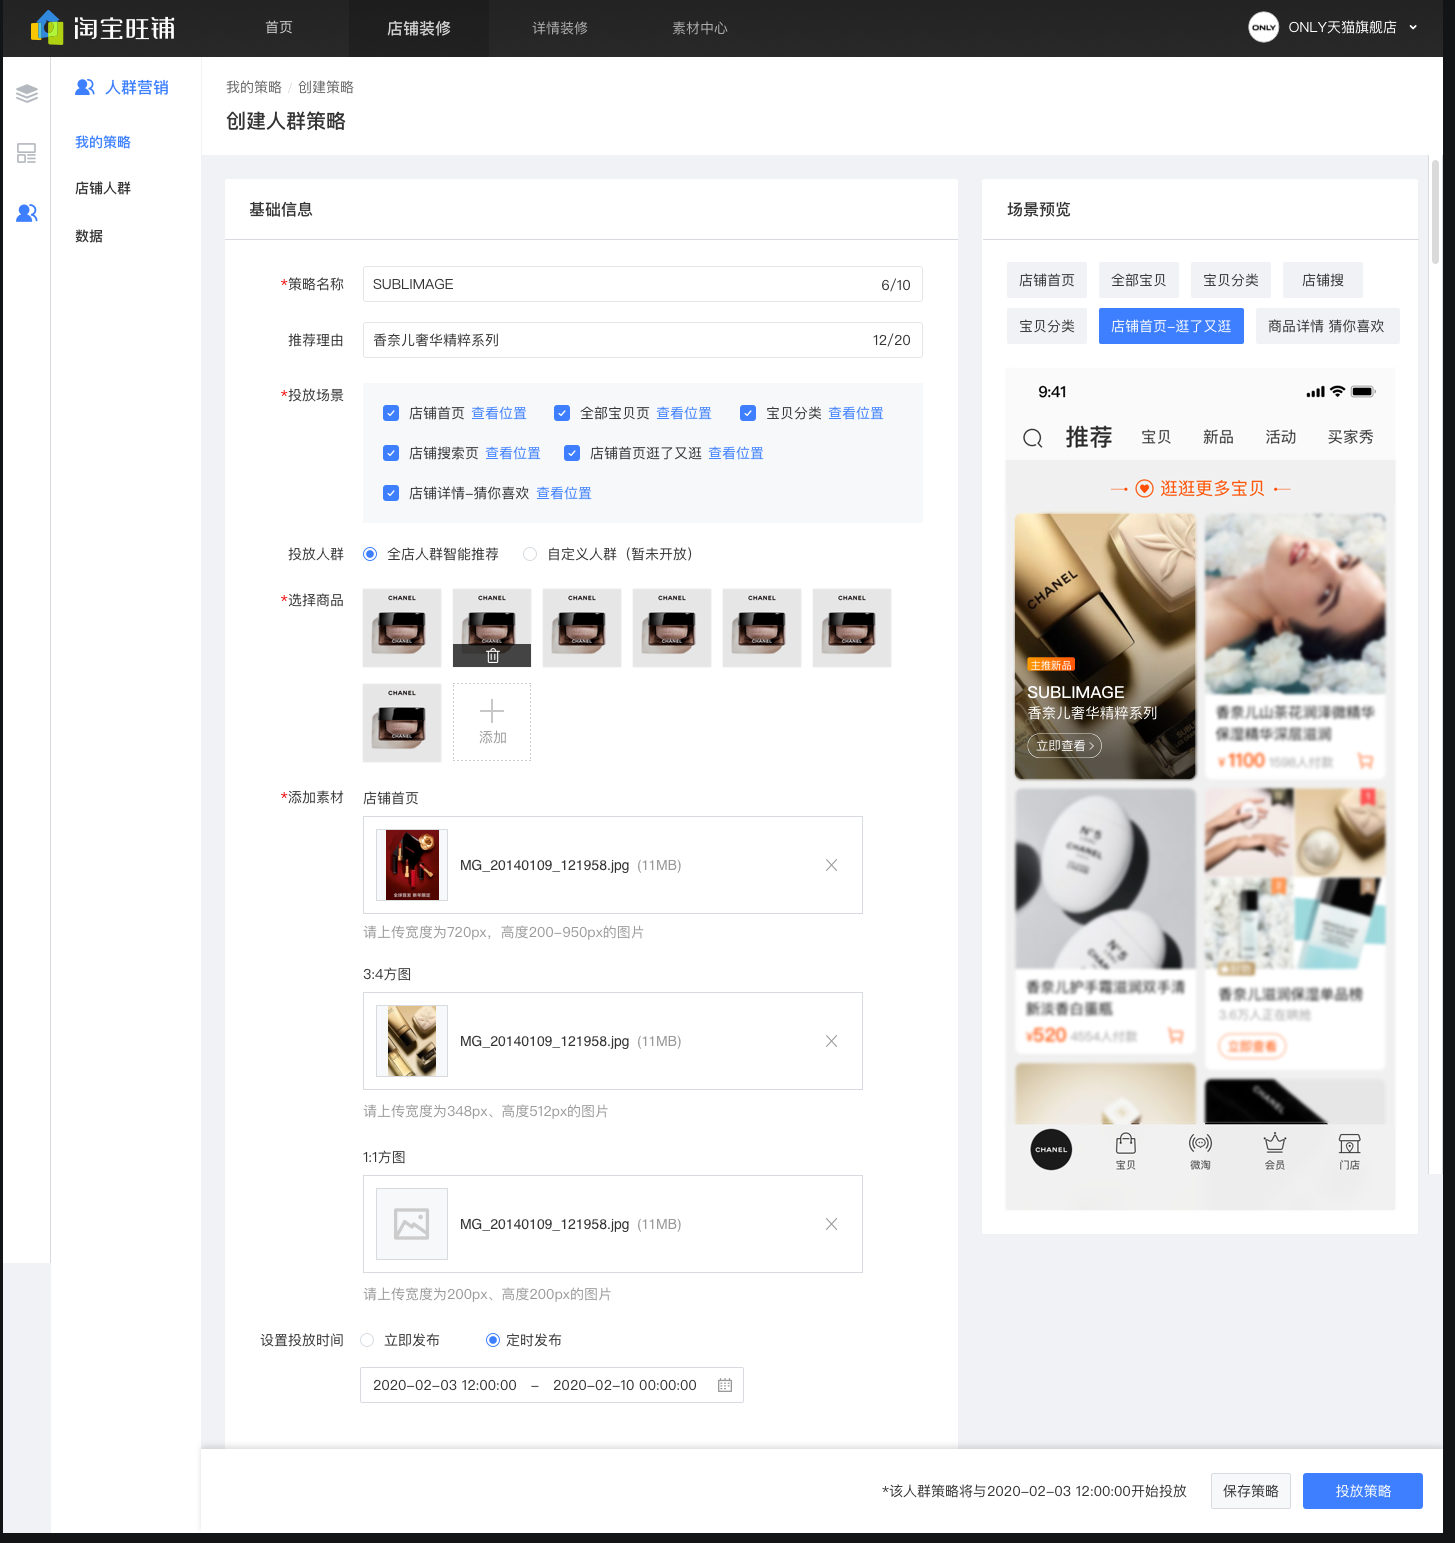Remove the shop homepage image file

(831, 865)
